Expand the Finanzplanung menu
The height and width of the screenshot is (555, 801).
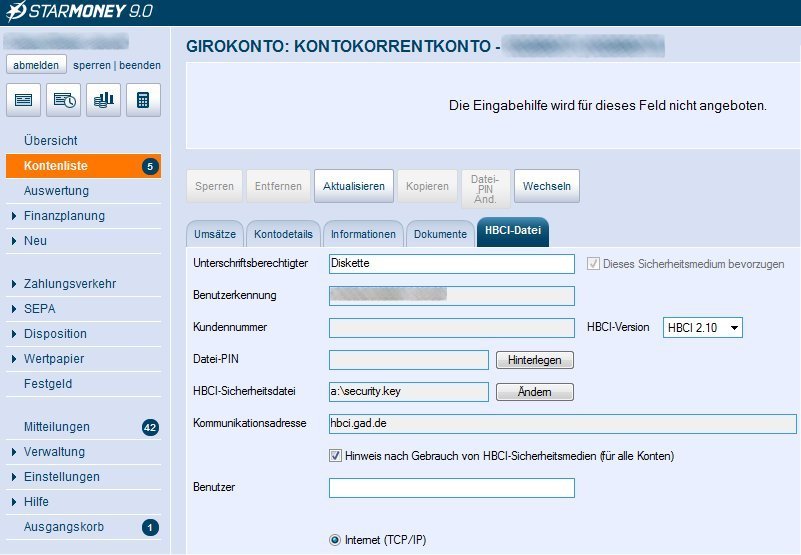click(x=14, y=216)
